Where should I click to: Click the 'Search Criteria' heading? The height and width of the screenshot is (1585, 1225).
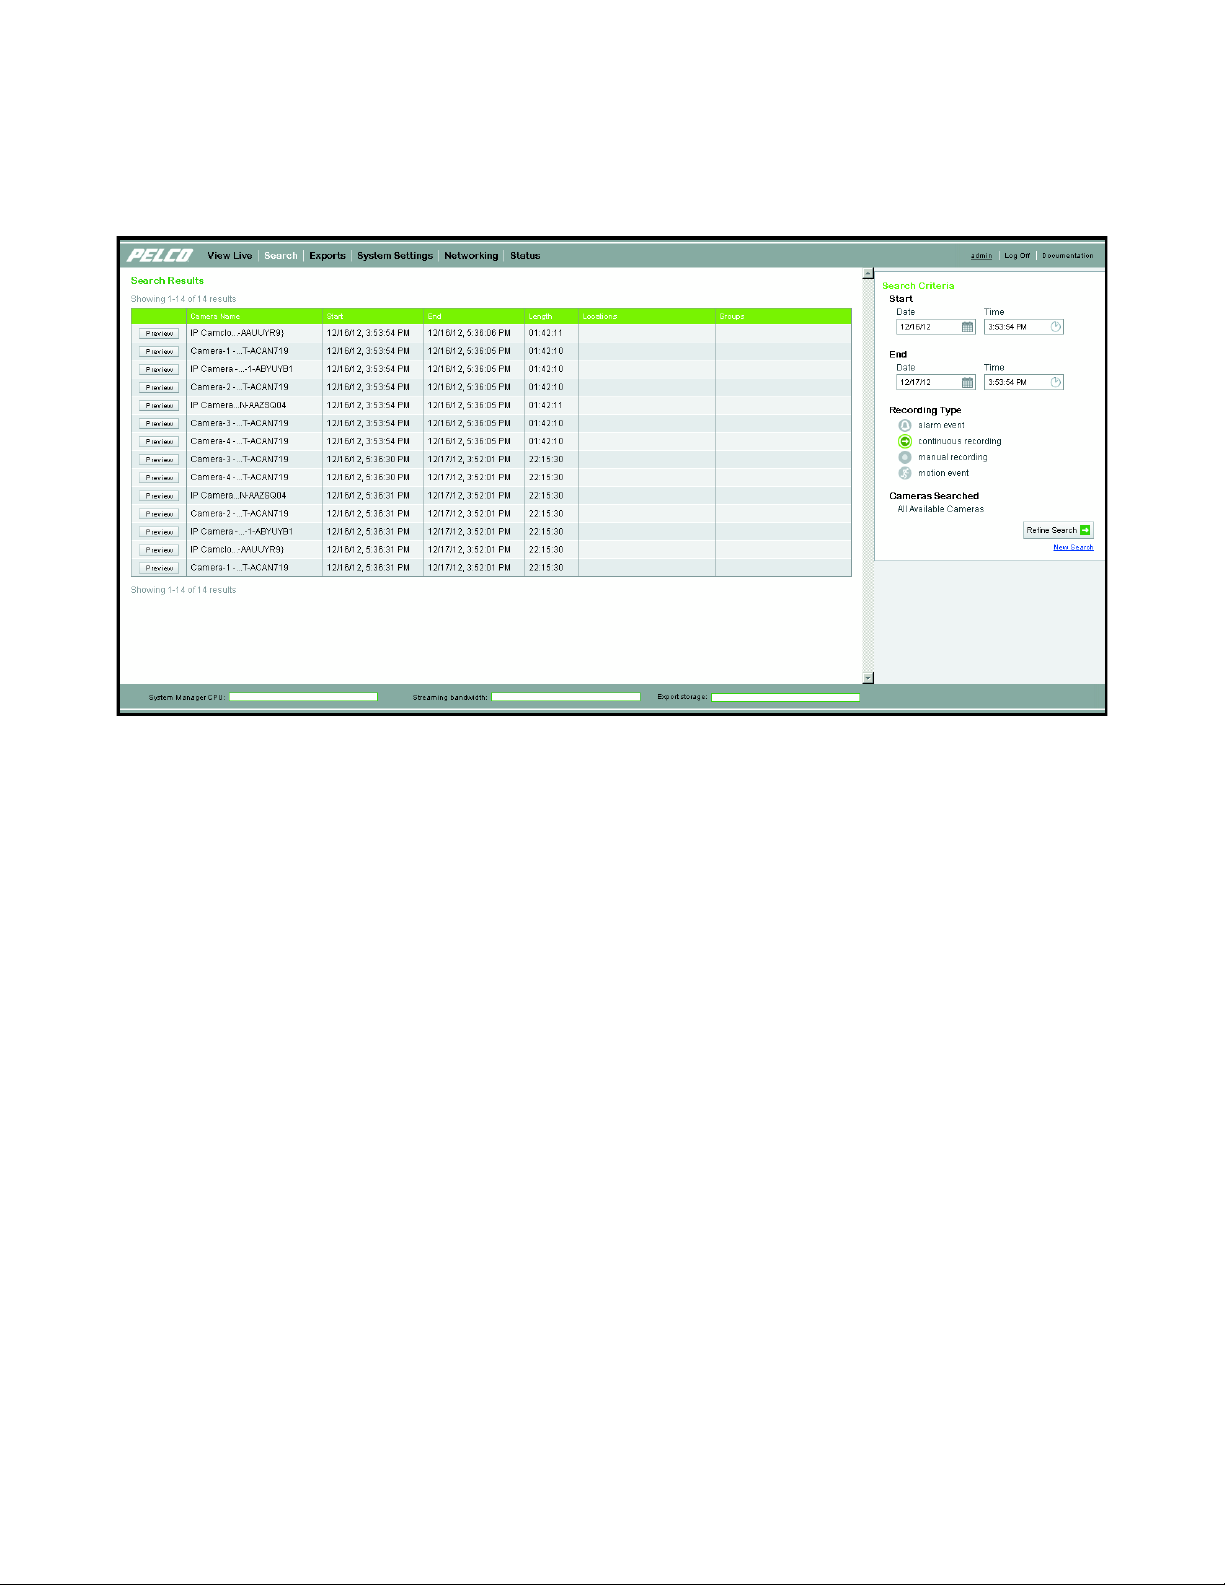918,286
